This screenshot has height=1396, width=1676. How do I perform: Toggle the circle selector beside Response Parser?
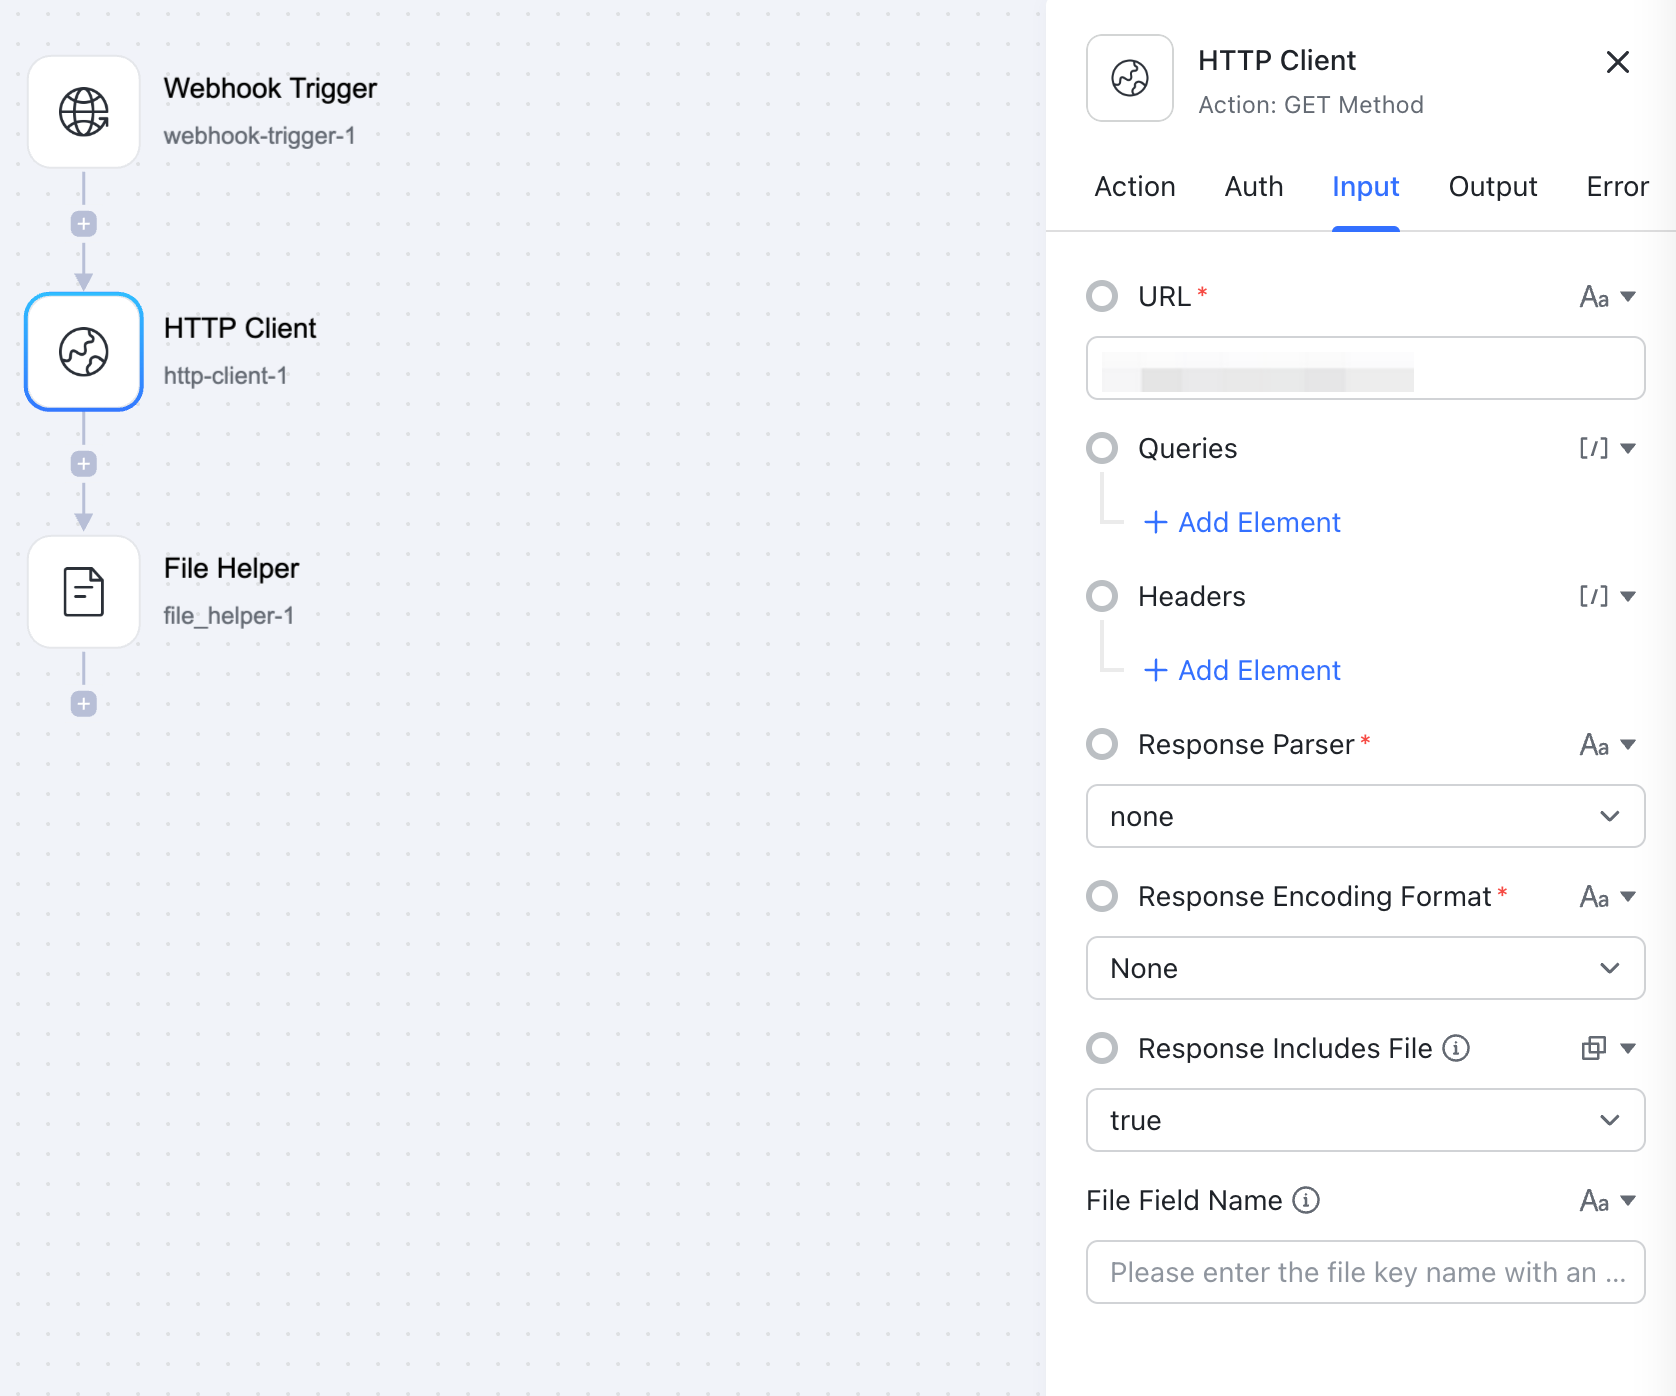coord(1101,744)
